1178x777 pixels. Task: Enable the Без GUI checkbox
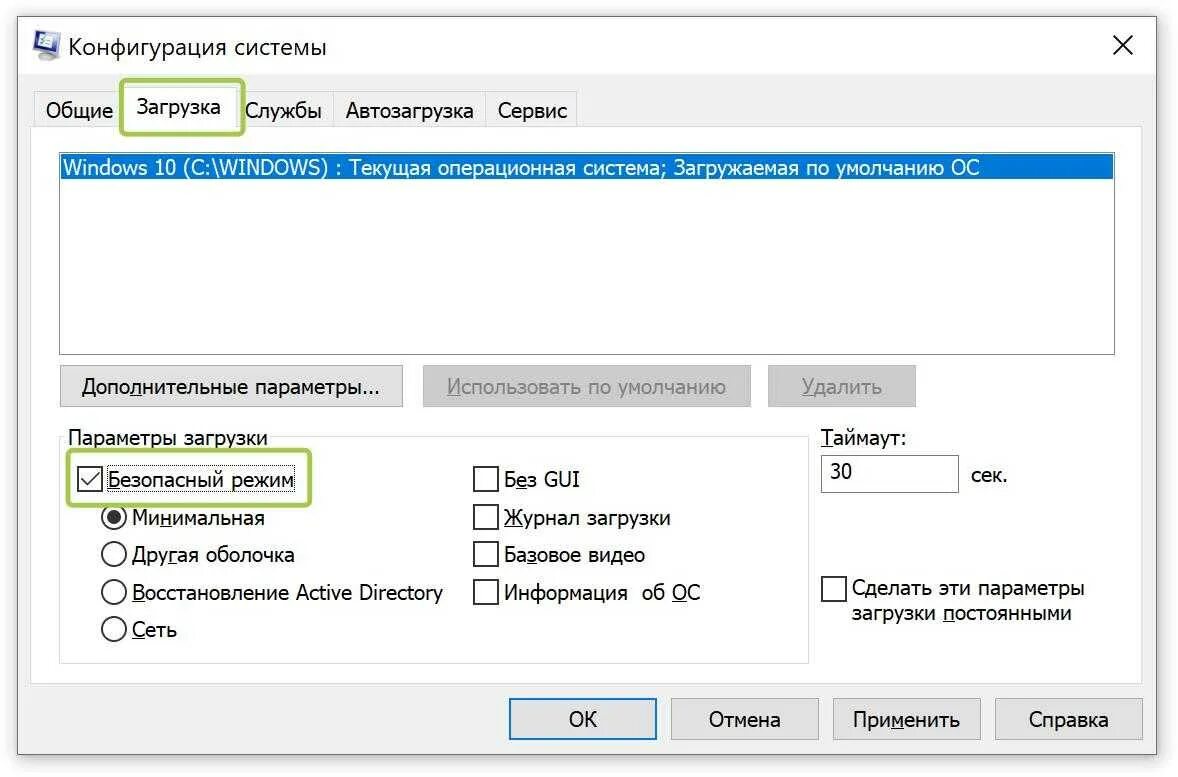pos(486,479)
